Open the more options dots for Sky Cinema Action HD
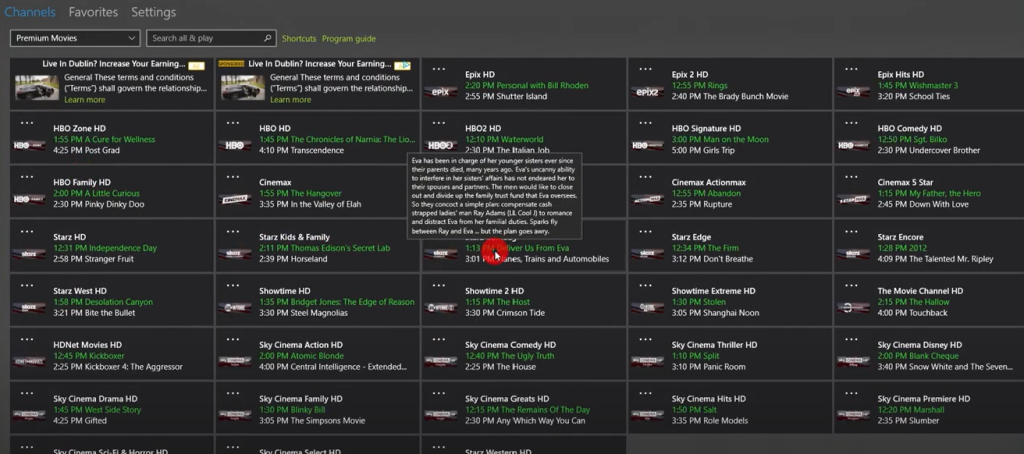This screenshot has width=1024, height=454. pyautogui.click(x=233, y=339)
